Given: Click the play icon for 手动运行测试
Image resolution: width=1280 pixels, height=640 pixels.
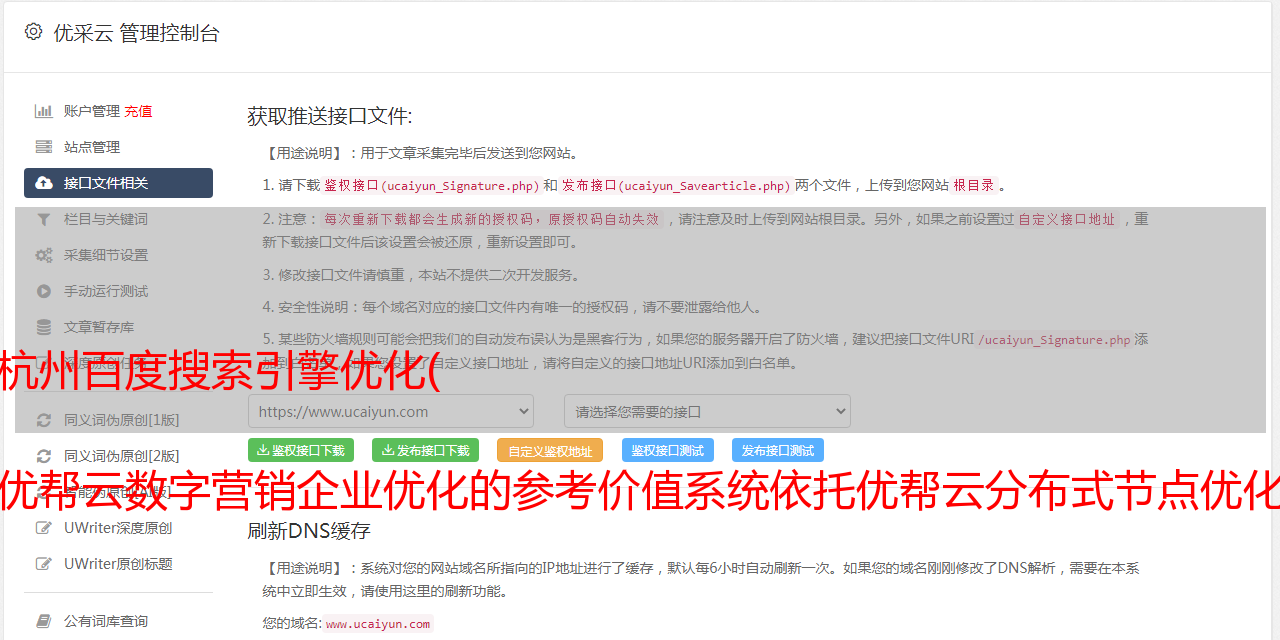Looking at the screenshot, I should point(44,291).
